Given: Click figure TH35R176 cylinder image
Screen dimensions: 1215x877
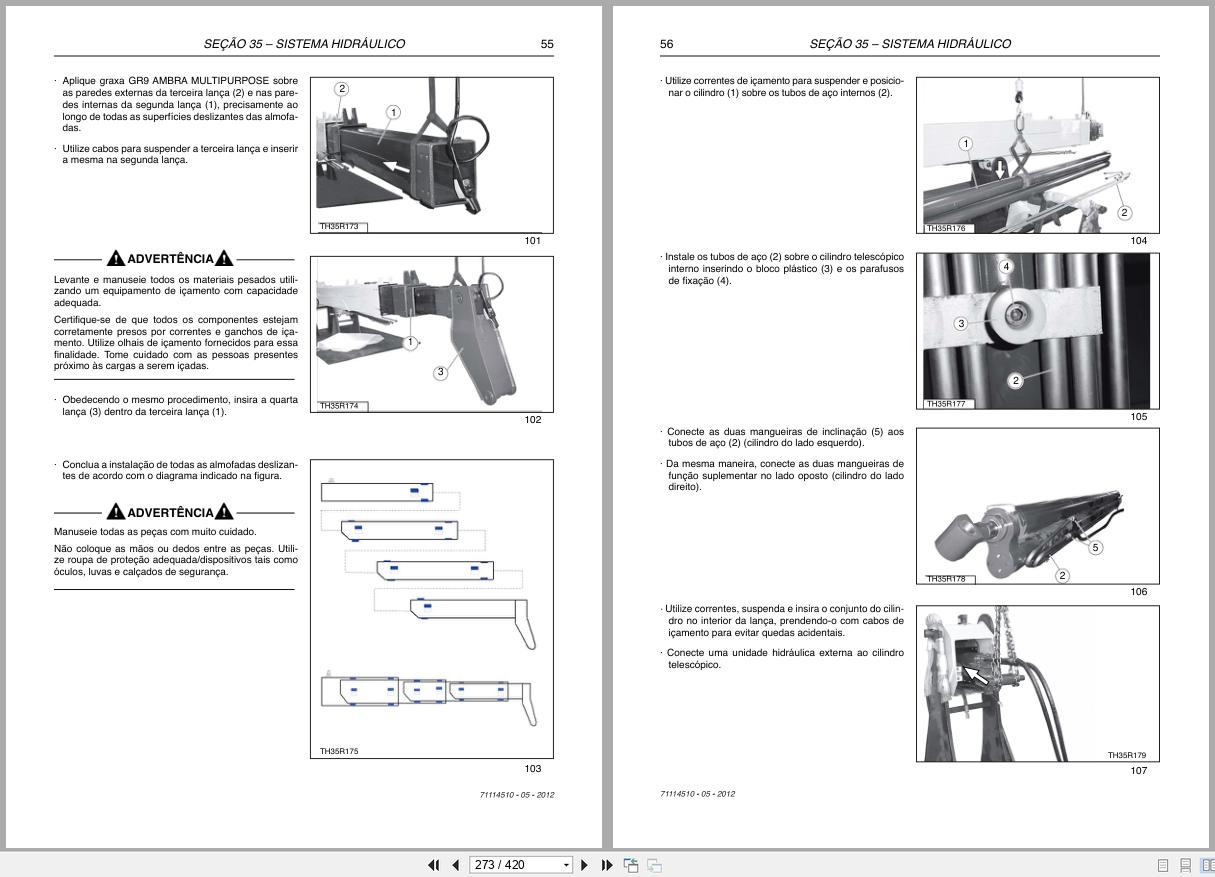Looking at the screenshot, I should (1038, 155).
